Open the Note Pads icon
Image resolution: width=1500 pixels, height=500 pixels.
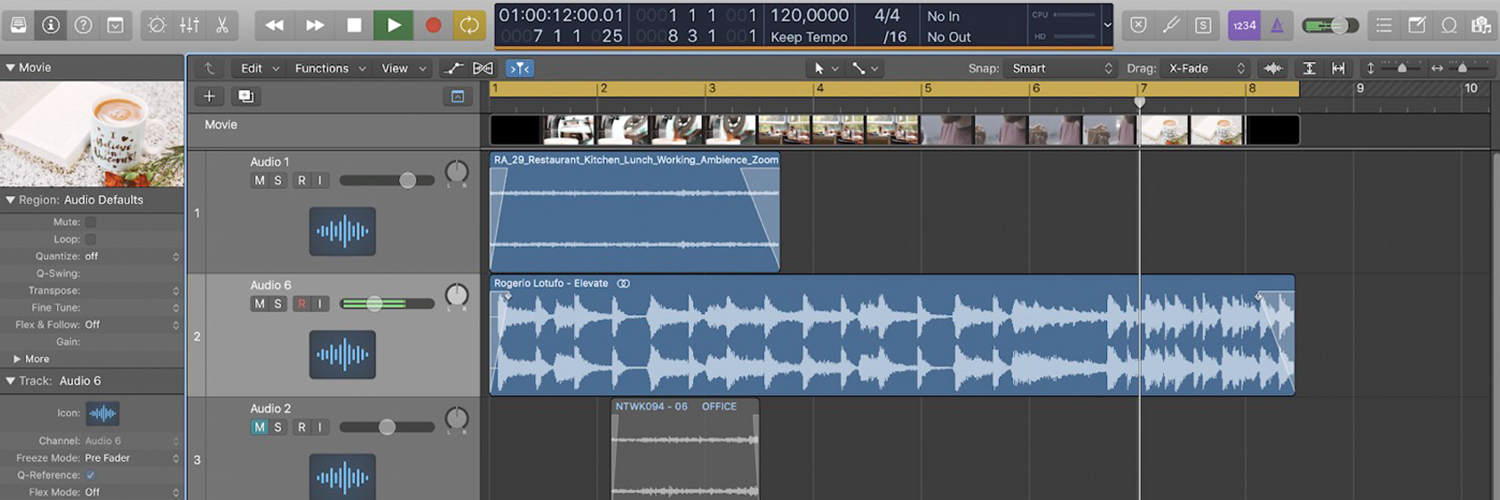pos(1416,25)
